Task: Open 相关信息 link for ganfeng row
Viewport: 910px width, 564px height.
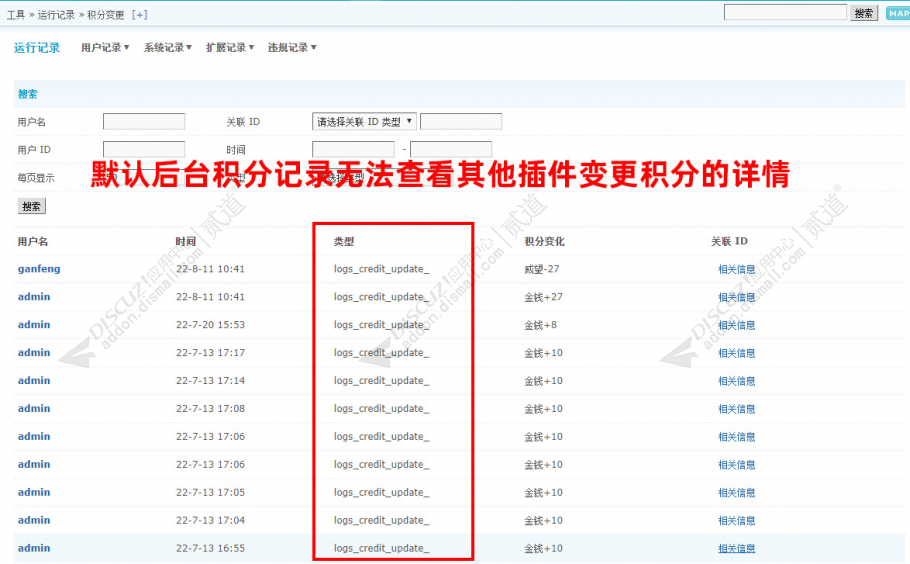Action: click(x=736, y=269)
